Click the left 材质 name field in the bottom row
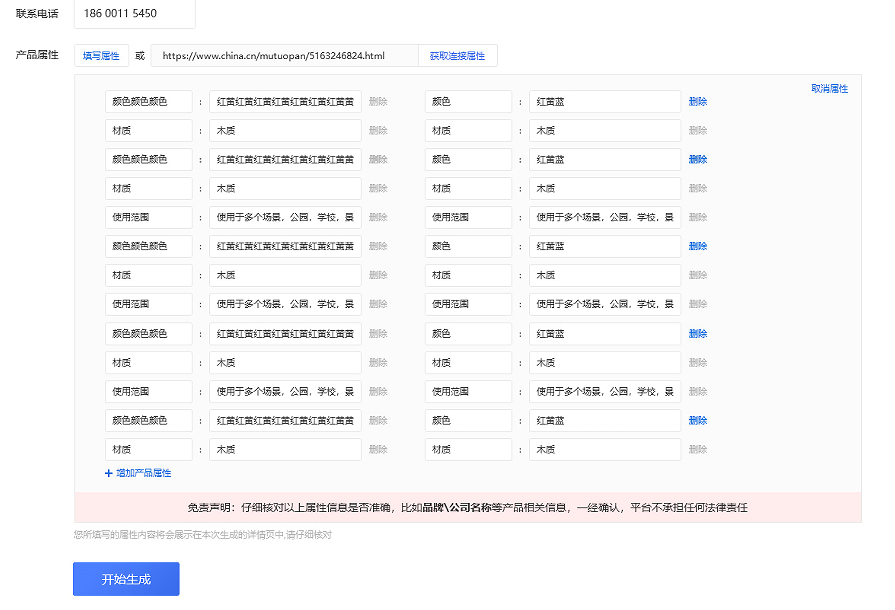Viewport: 895px width, 610px height. click(148, 450)
